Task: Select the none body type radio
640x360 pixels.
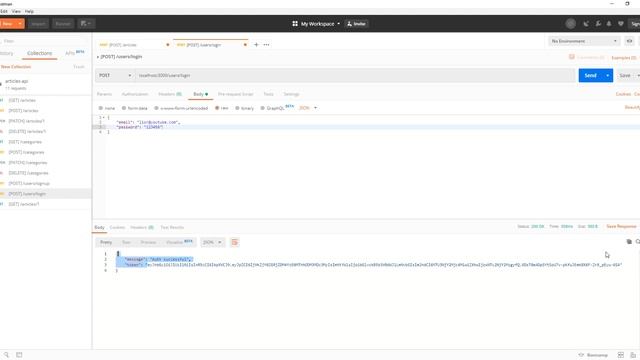Action: tap(101, 108)
